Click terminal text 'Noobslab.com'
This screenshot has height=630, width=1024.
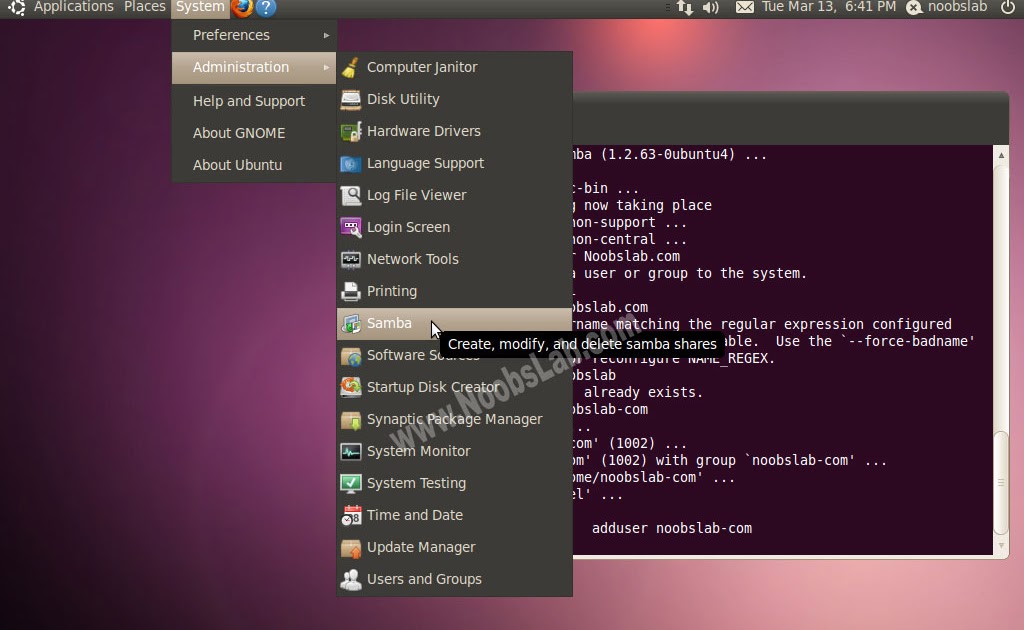pos(632,257)
